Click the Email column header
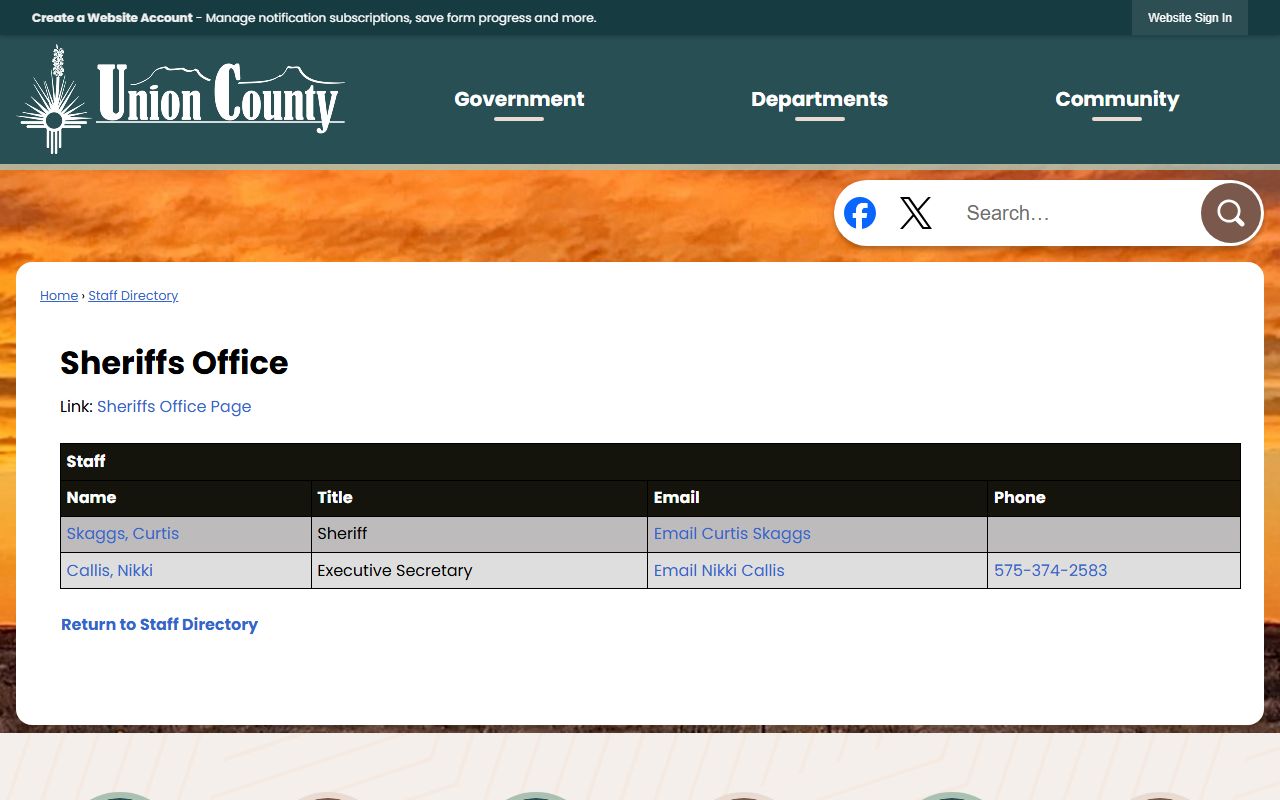Screen dimensions: 1280x800 (x=817, y=498)
